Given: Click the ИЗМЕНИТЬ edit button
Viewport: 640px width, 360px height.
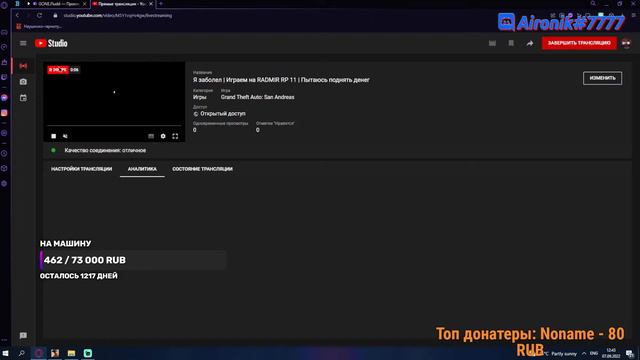Looking at the screenshot, I should 602,78.
